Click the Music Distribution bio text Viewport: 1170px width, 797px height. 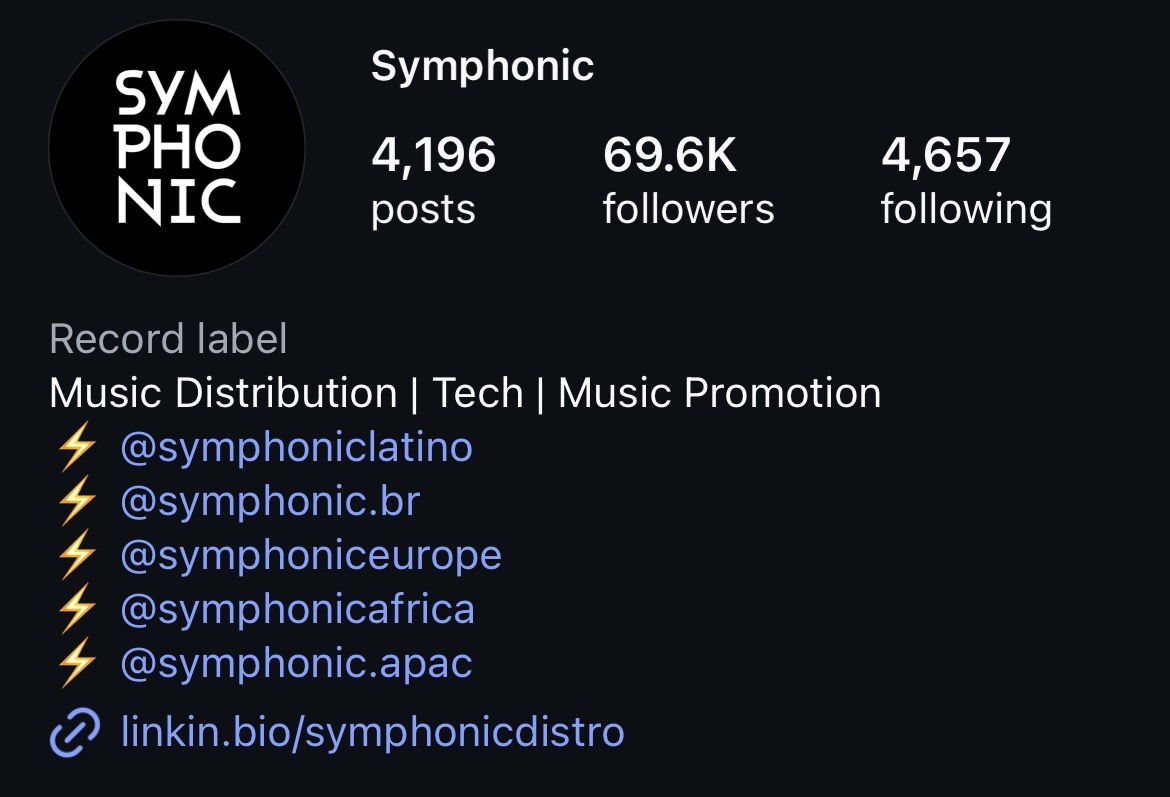(x=223, y=393)
